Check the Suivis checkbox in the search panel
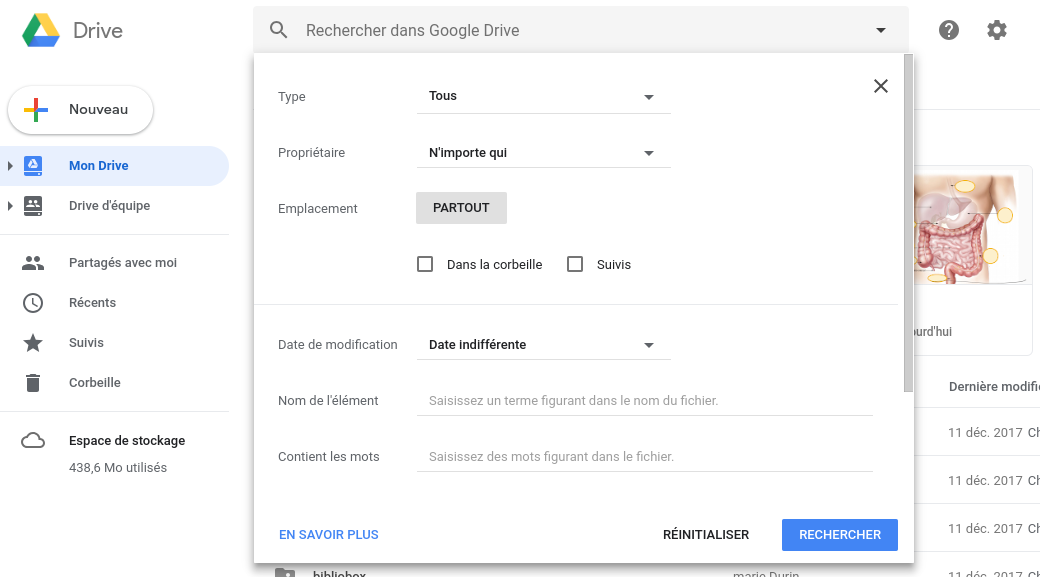 (575, 263)
